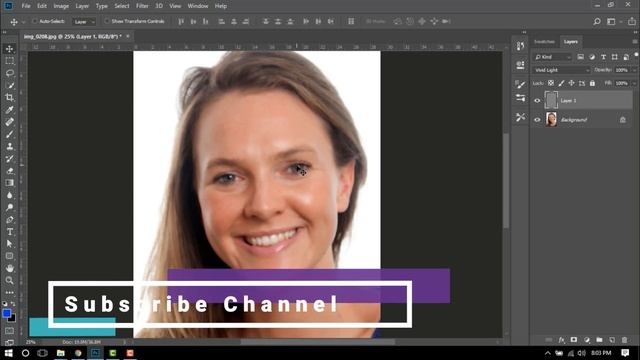The width and height of the screenshot is (640, 360).
Task: Select the Brush tool
Action: click(9, 134)
